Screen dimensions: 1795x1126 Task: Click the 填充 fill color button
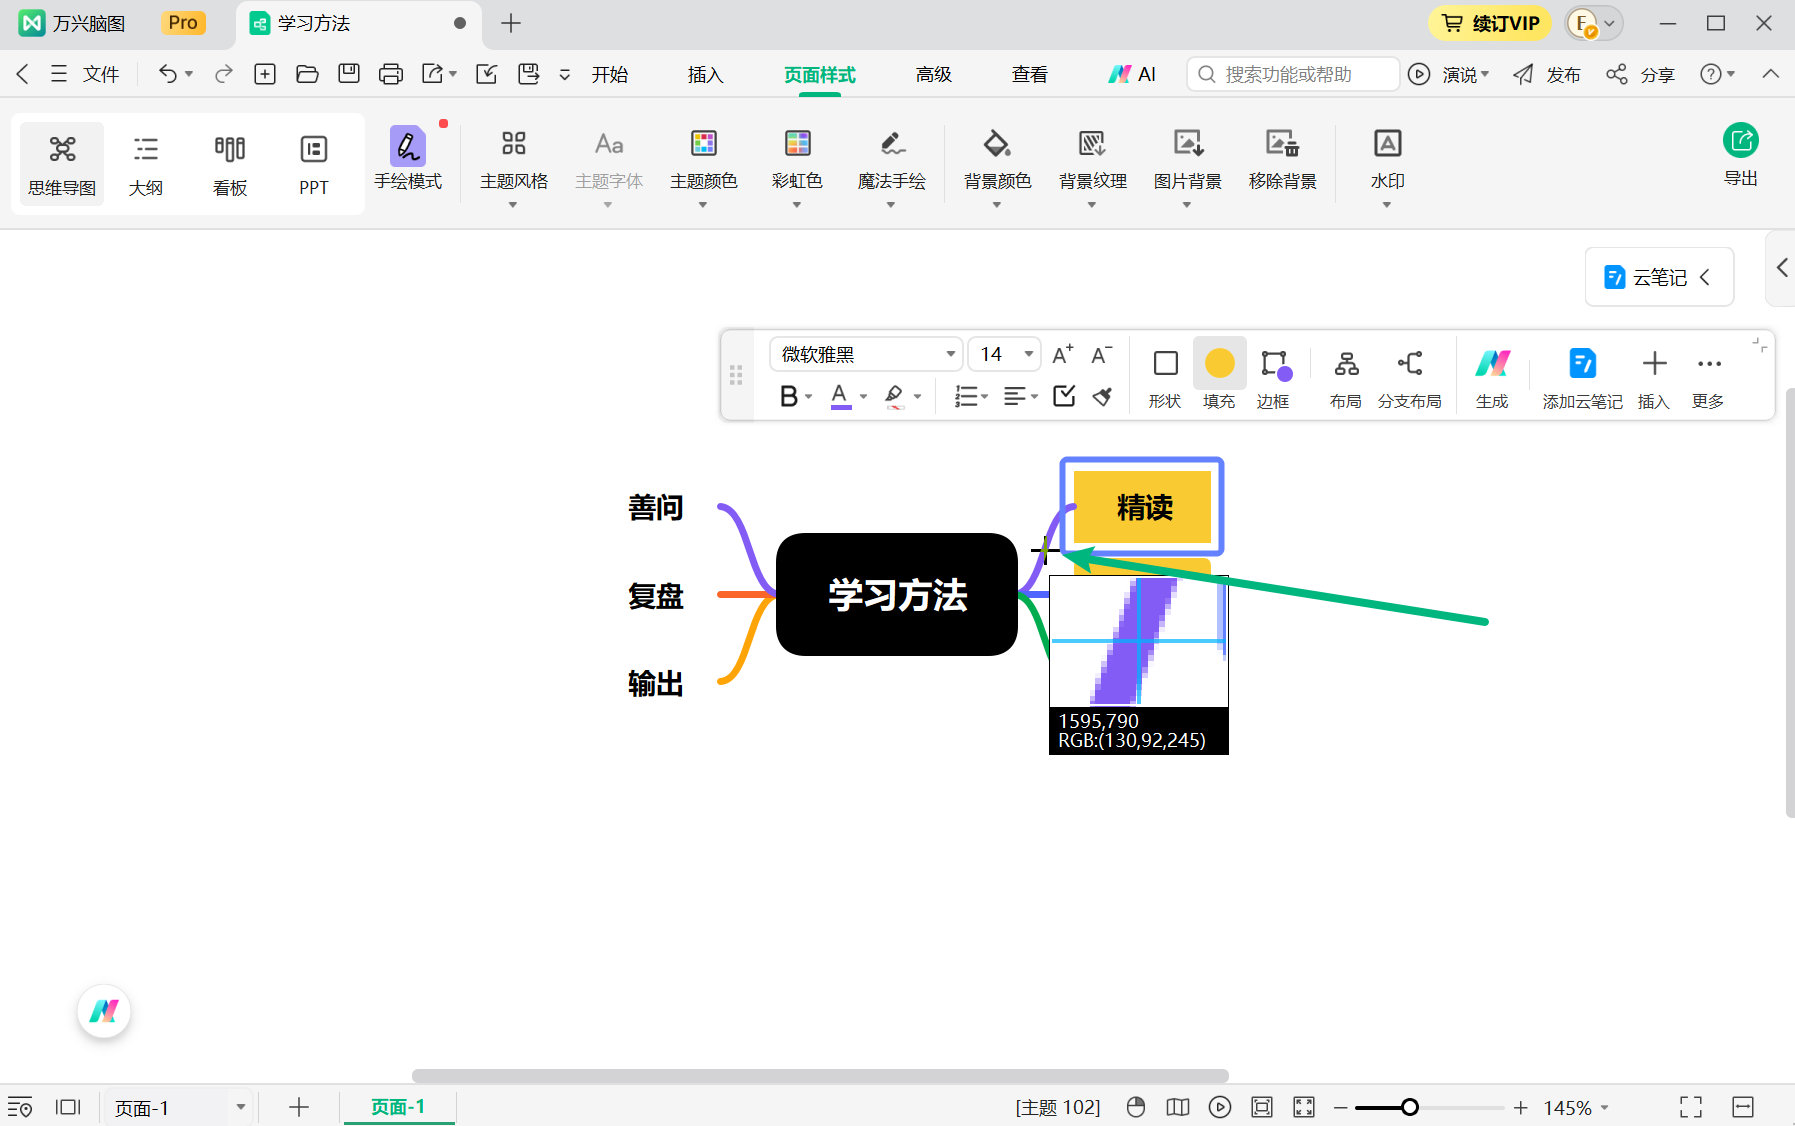1219,377
